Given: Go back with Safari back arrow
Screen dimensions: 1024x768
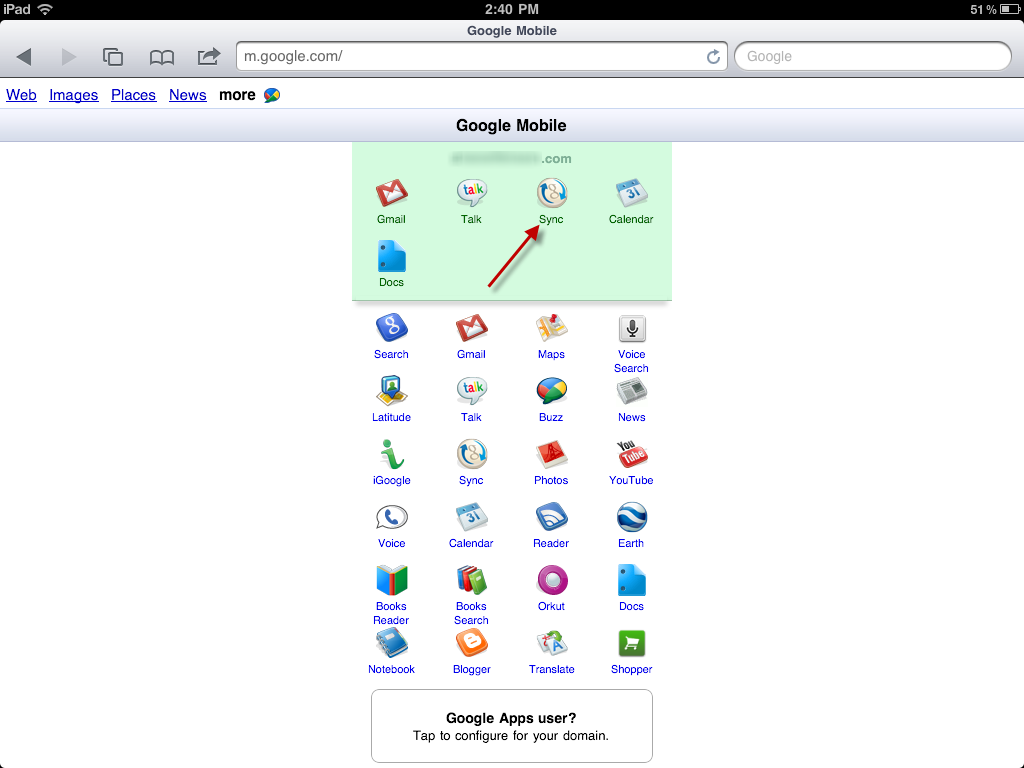Looking at the screenshot, I should [24, 57].
